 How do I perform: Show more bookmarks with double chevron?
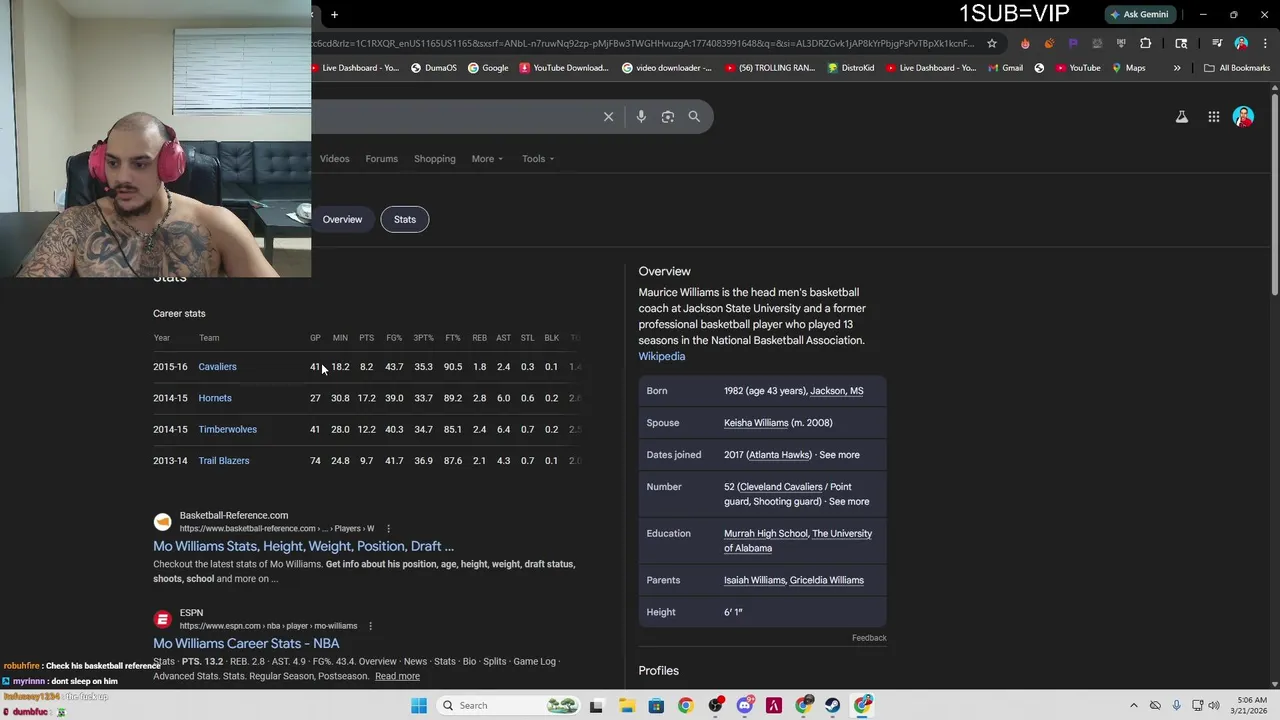[x=1177, y=68]
